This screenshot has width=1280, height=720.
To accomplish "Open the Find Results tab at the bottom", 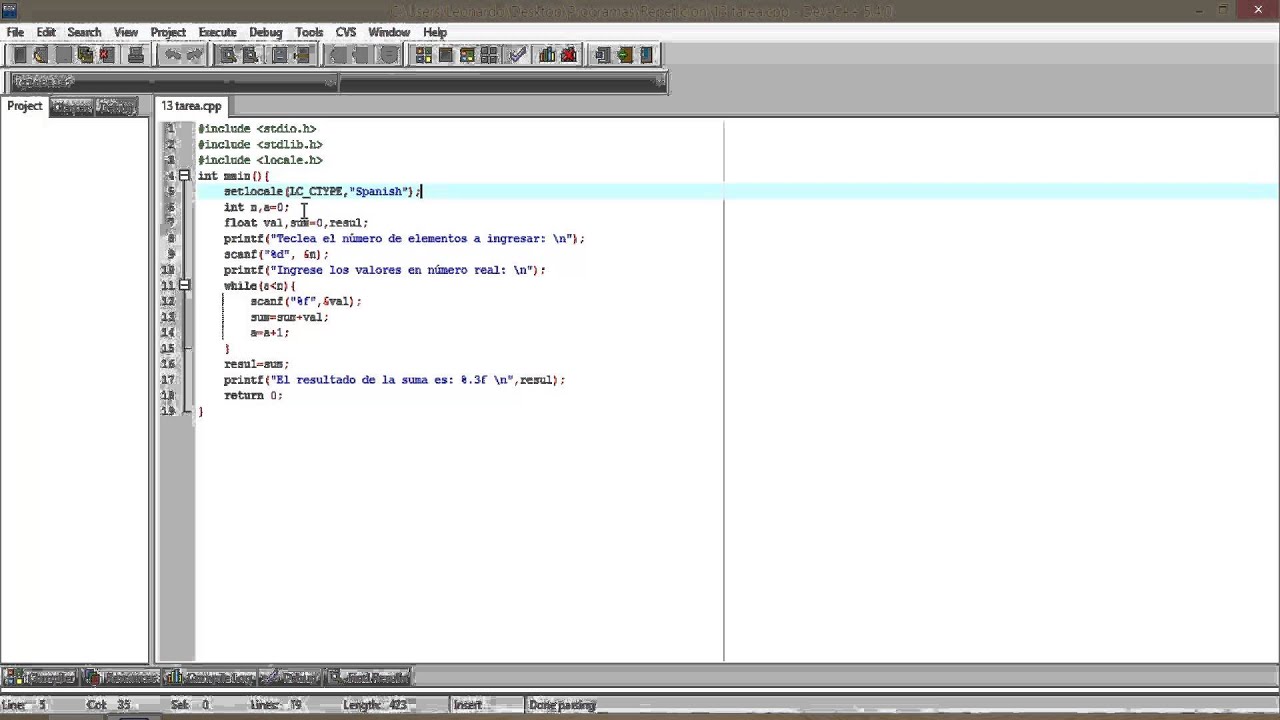I will (369, 677).
